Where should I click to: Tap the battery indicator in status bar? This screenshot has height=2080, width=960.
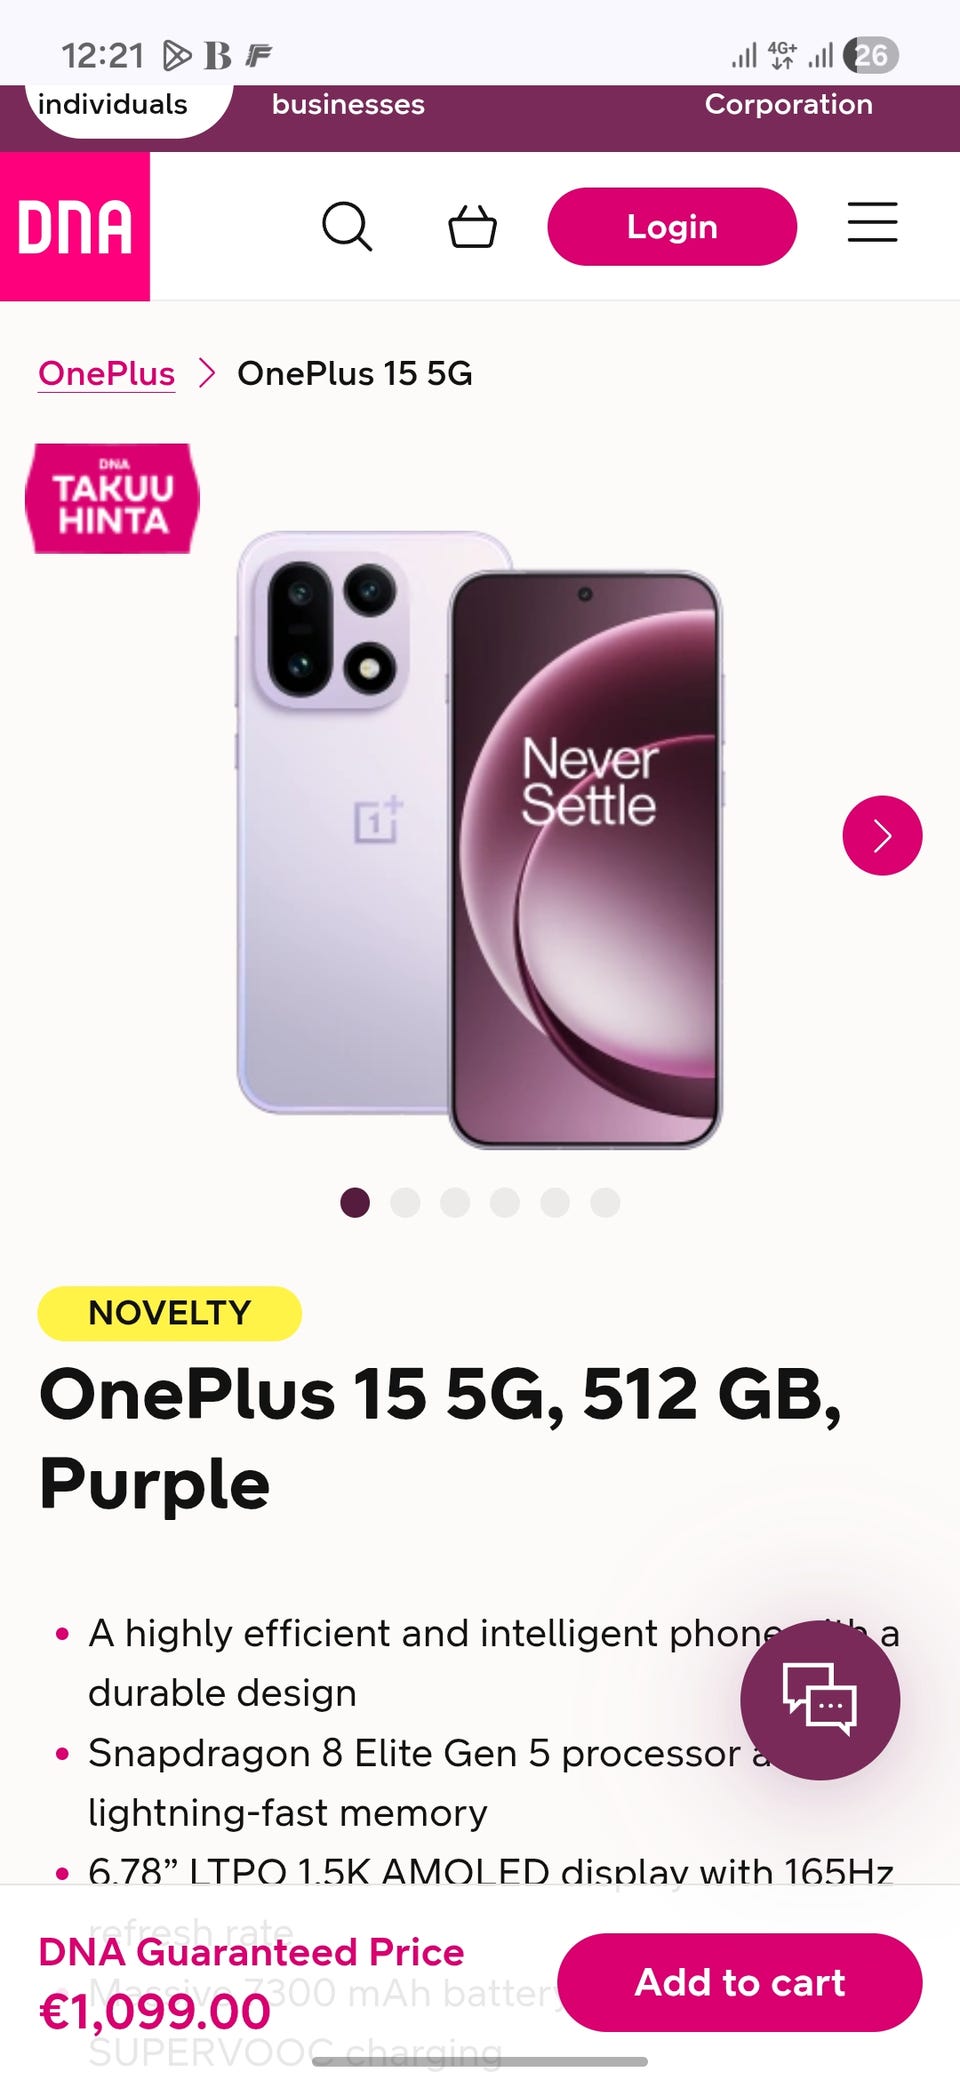click(x=871, y=55)
